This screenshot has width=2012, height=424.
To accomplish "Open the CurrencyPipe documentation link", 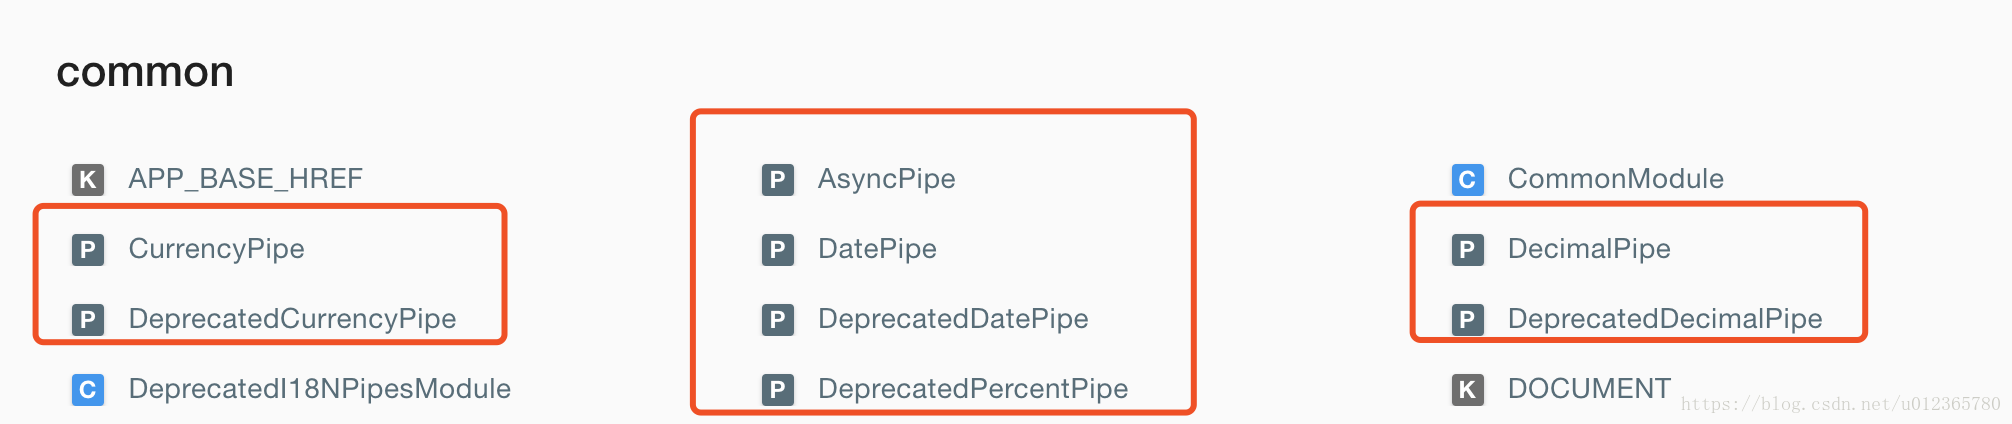I will (x=216, y=249).
